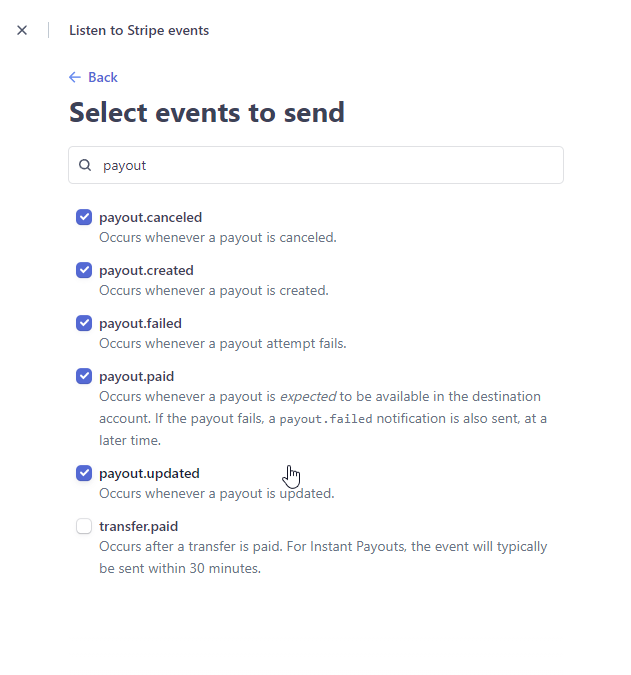This screenshot has width=631, height=675.
Task: Disable the payout.failed event checkbox
Action: click(84, 323)
